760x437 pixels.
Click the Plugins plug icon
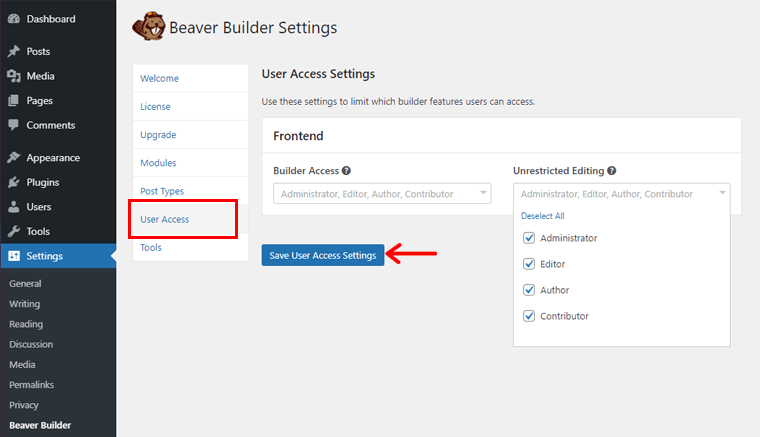13,182
